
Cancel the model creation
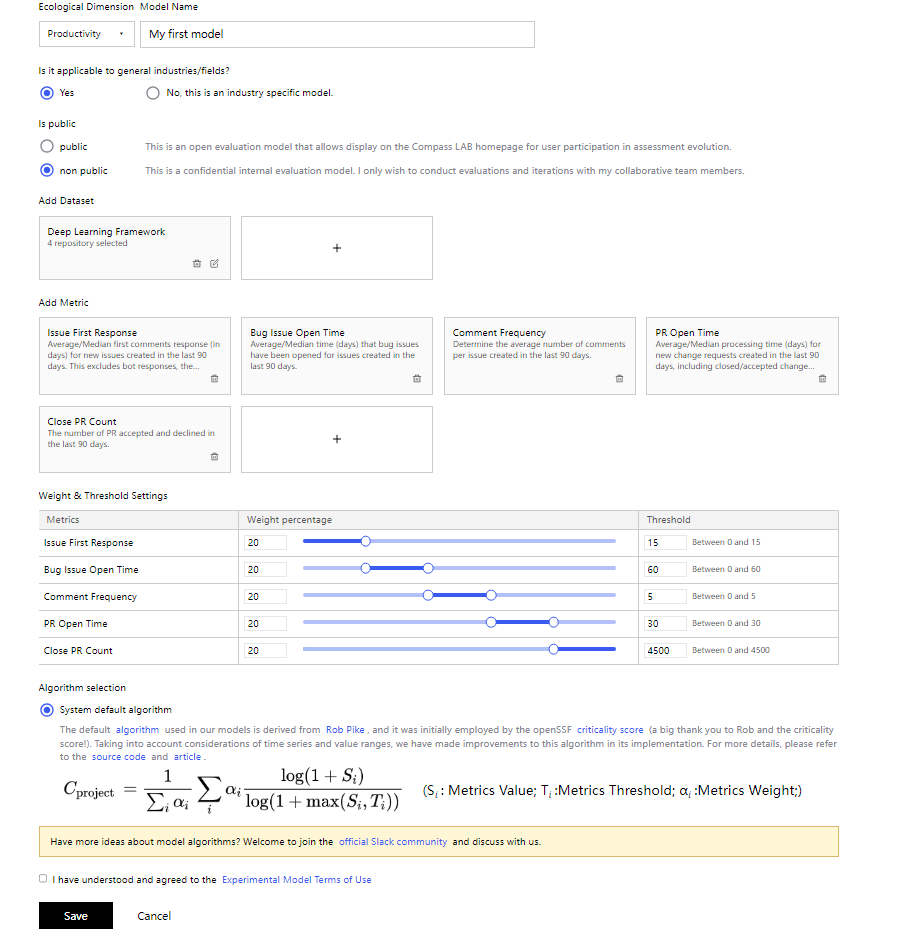154,916
